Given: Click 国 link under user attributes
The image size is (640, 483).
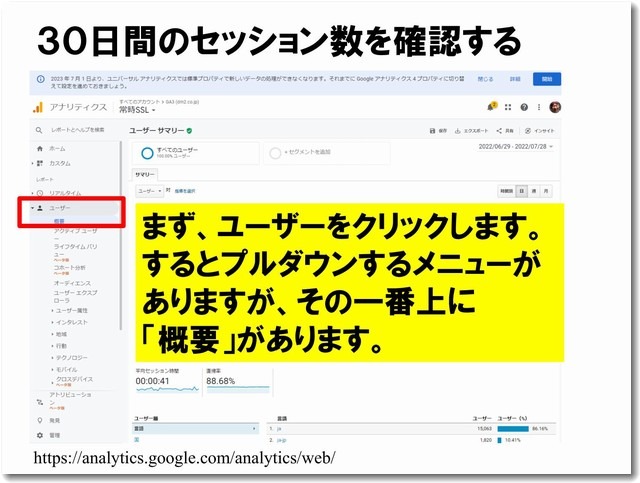Looking at the screenshot, I should pyautogui.click(x=137, y=440).
